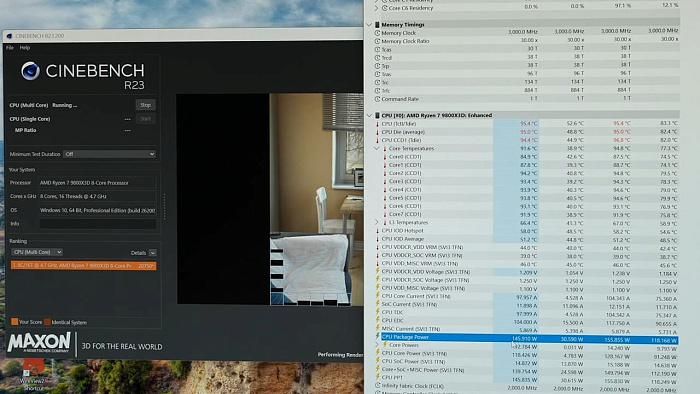This screenshot has width=700, height=394.
Task: Collapse the Memory Timings section
Action: pyautogui.click(x=369, y=25)
